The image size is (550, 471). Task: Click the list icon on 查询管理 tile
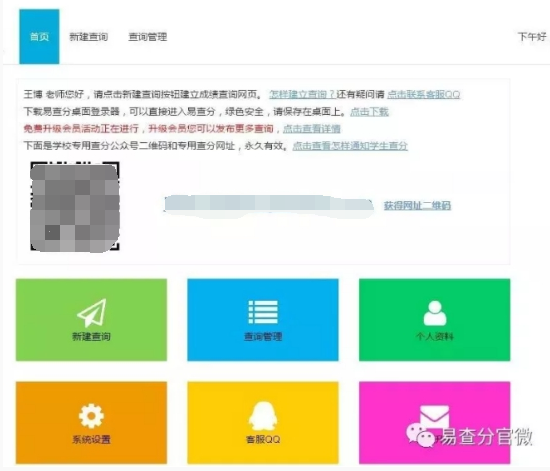263,312
